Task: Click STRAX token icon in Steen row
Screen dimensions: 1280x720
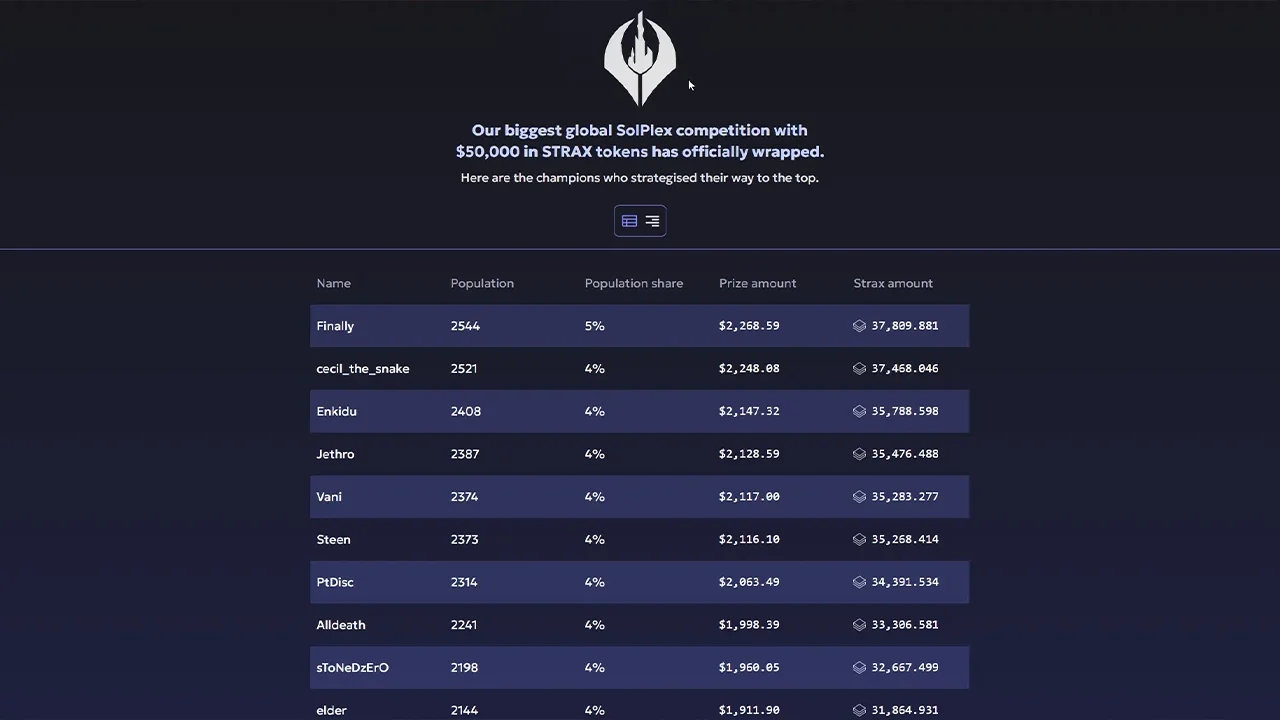Action: pyautogui.click(x=859, y=539)
